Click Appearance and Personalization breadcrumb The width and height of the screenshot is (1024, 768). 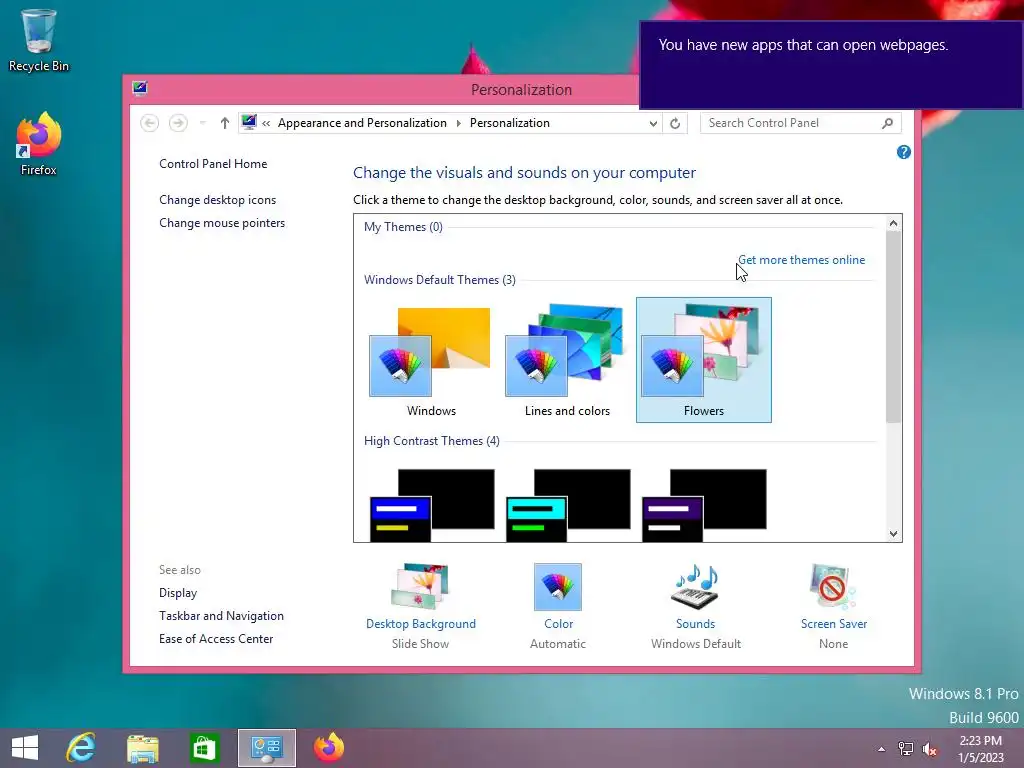[362, 123]
